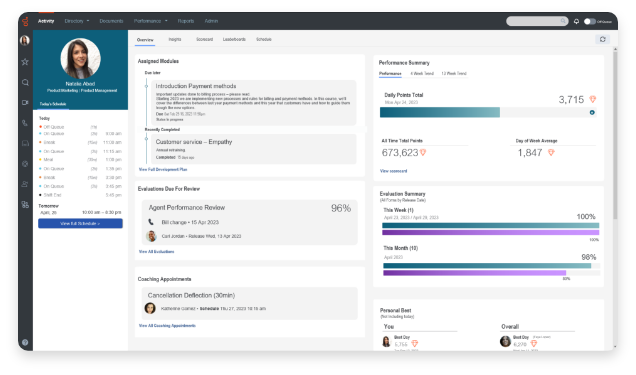
Task: Switch to the Schedule tab
Action: click(264, 39)
